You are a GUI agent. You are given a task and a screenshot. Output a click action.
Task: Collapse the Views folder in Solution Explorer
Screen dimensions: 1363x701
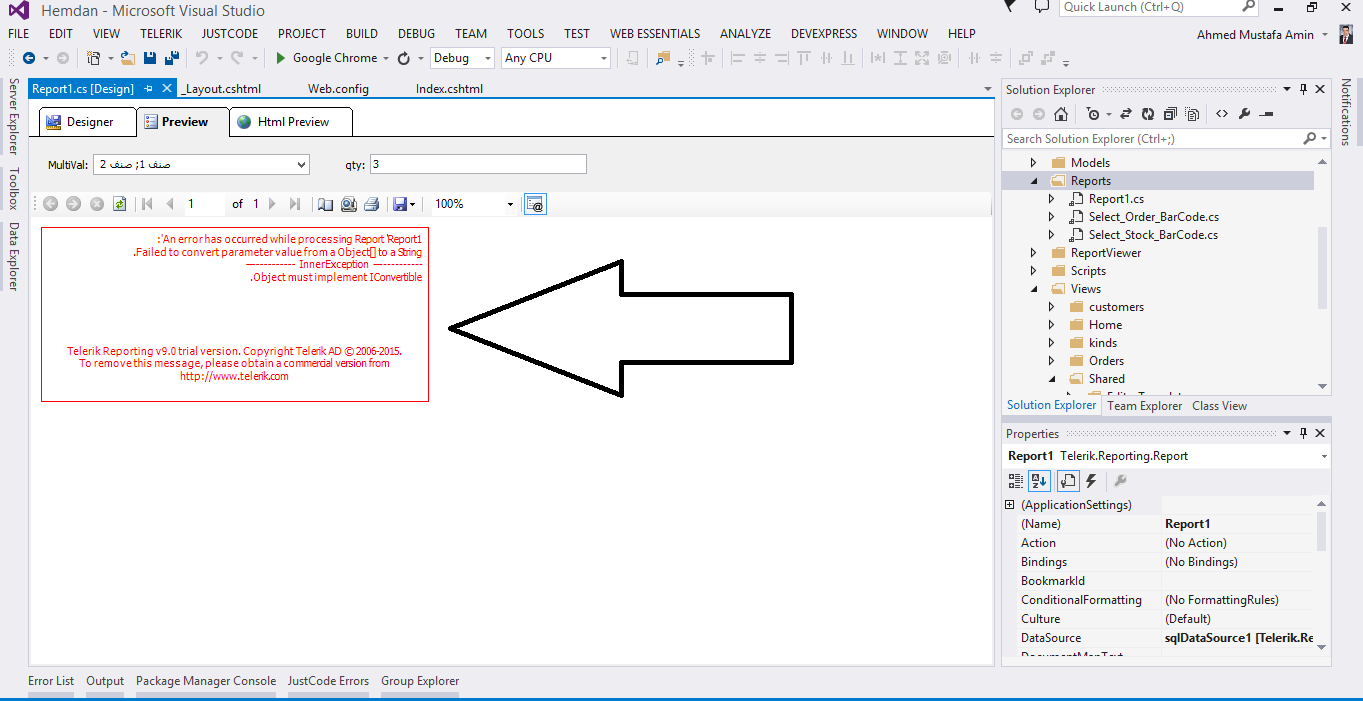pyautogui.click(x=1034, y=289)
